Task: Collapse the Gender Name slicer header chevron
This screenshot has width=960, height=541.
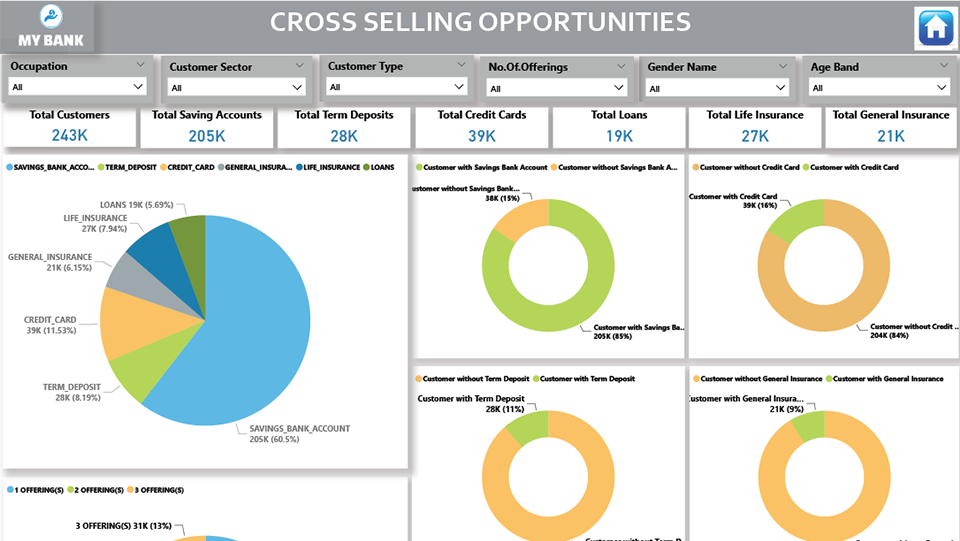Action: pos(783,65)
